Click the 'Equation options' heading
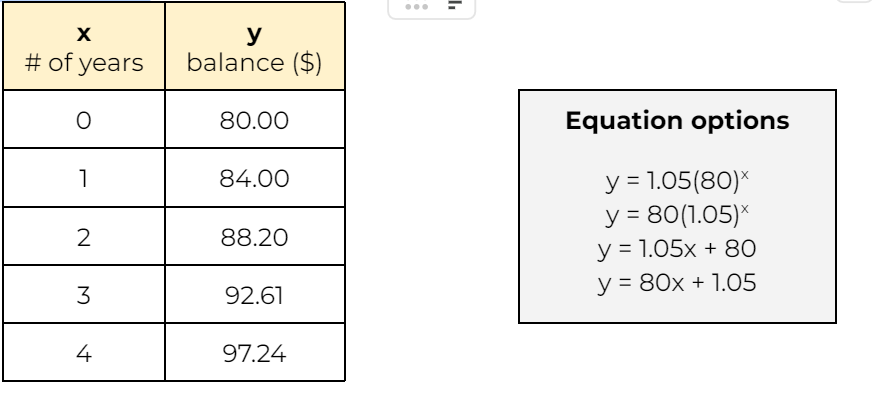The image size is (894, 408). point(677,122)
